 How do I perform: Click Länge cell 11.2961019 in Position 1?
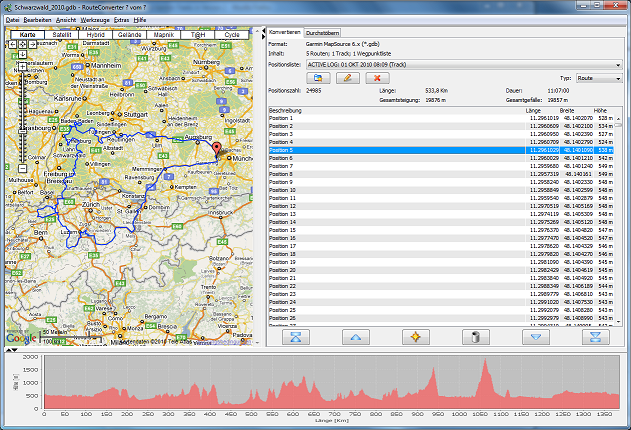tap(544, 118)
